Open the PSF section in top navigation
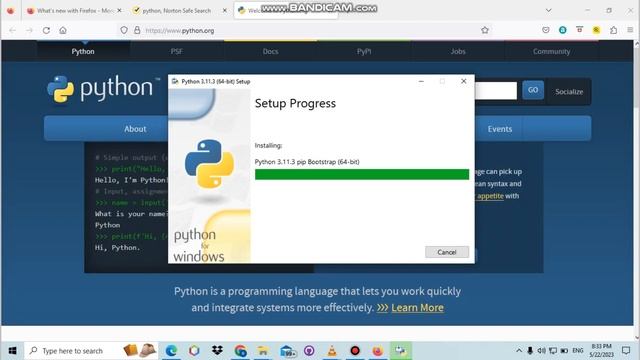Screen dimensions: 640x360 click(177, 51)
